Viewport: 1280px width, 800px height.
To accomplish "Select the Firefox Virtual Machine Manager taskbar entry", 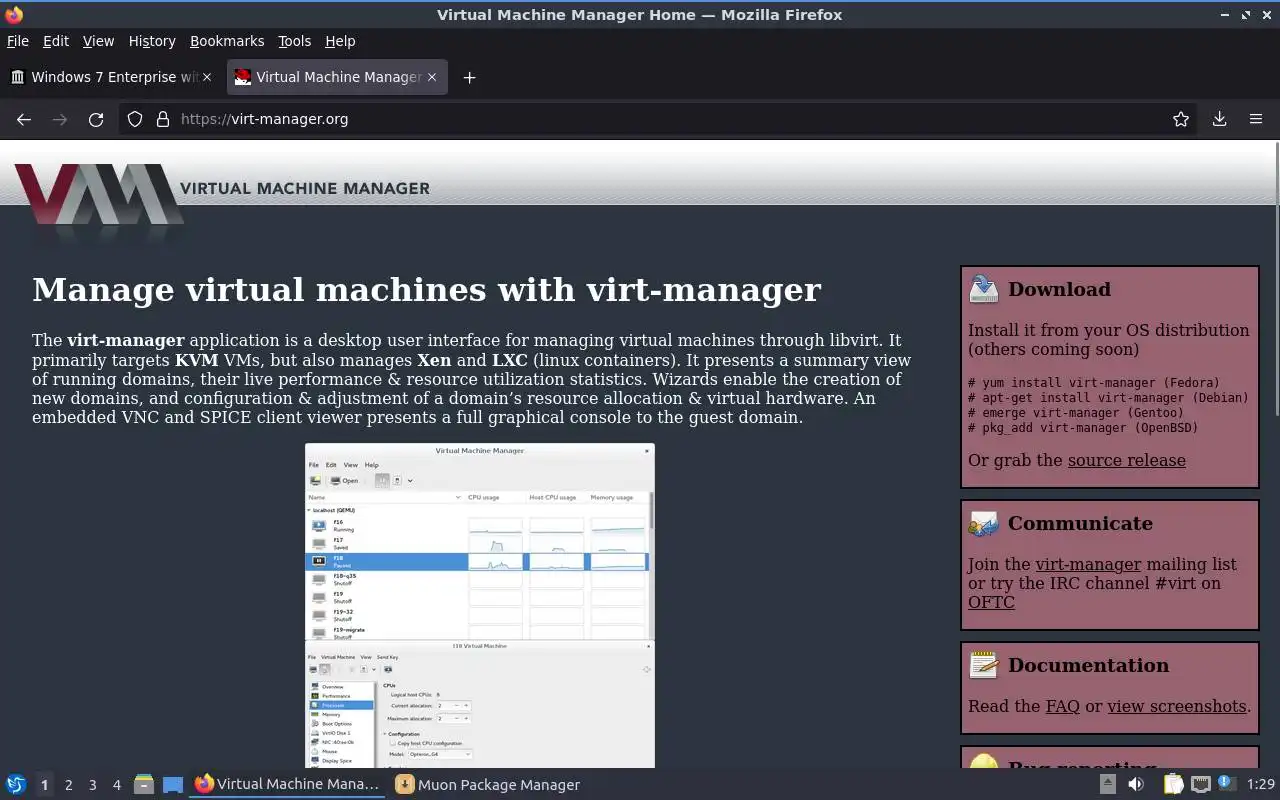I will (288, 785).
